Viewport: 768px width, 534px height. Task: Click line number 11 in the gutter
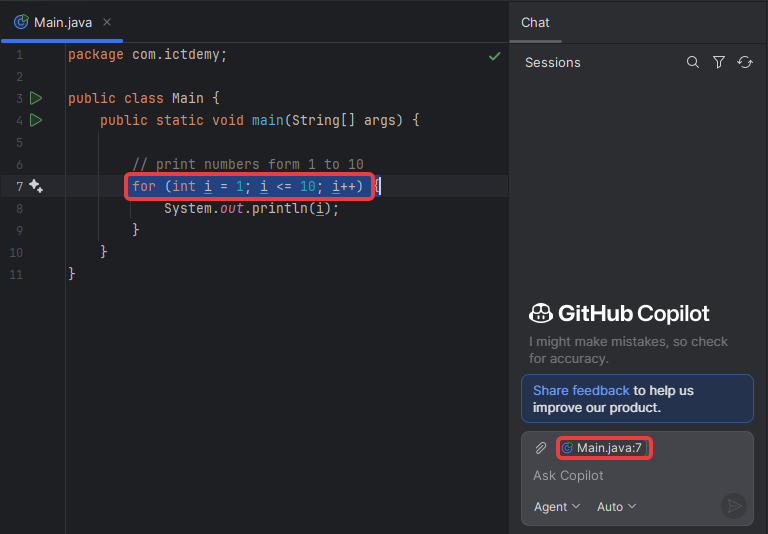tap(16, 274)
